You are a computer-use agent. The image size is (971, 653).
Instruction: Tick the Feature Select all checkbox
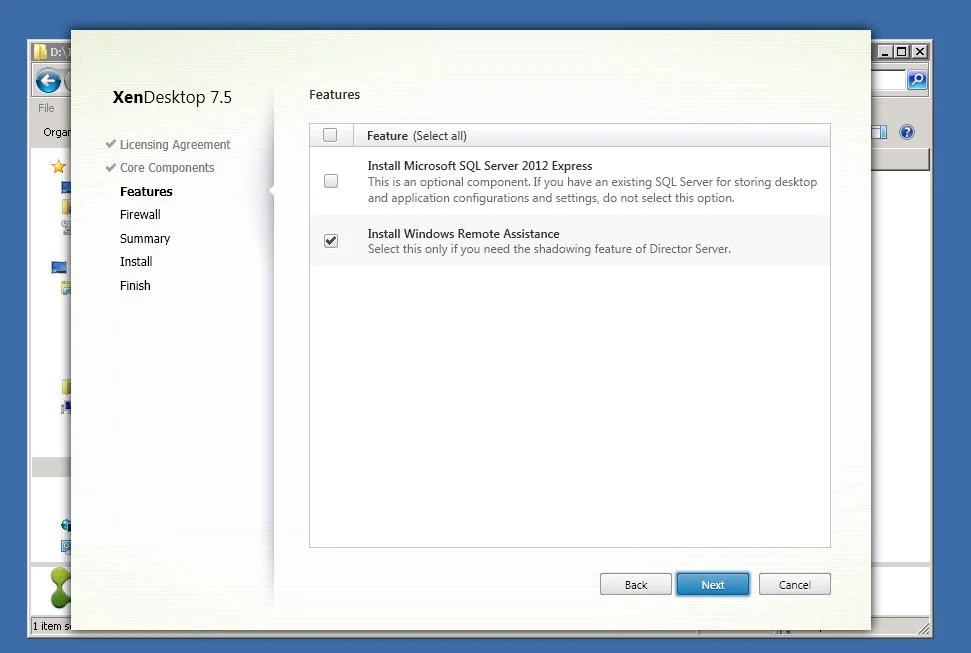330,135
